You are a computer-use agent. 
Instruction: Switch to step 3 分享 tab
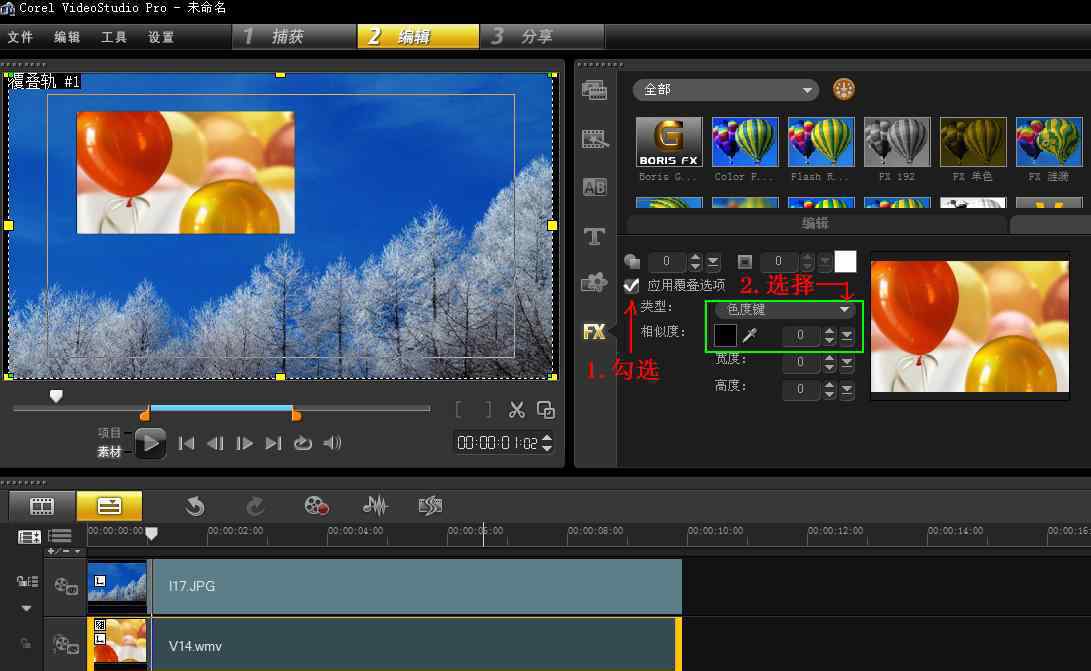tap(543, 36)
